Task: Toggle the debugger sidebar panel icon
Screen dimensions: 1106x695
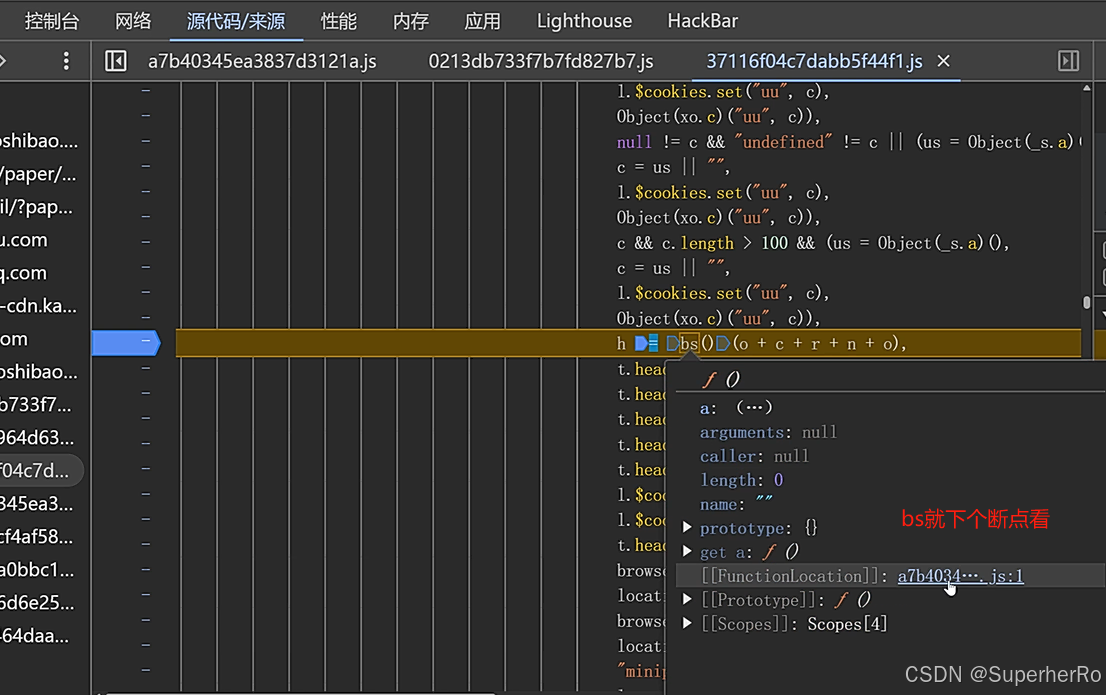Action: [1069, 61]
